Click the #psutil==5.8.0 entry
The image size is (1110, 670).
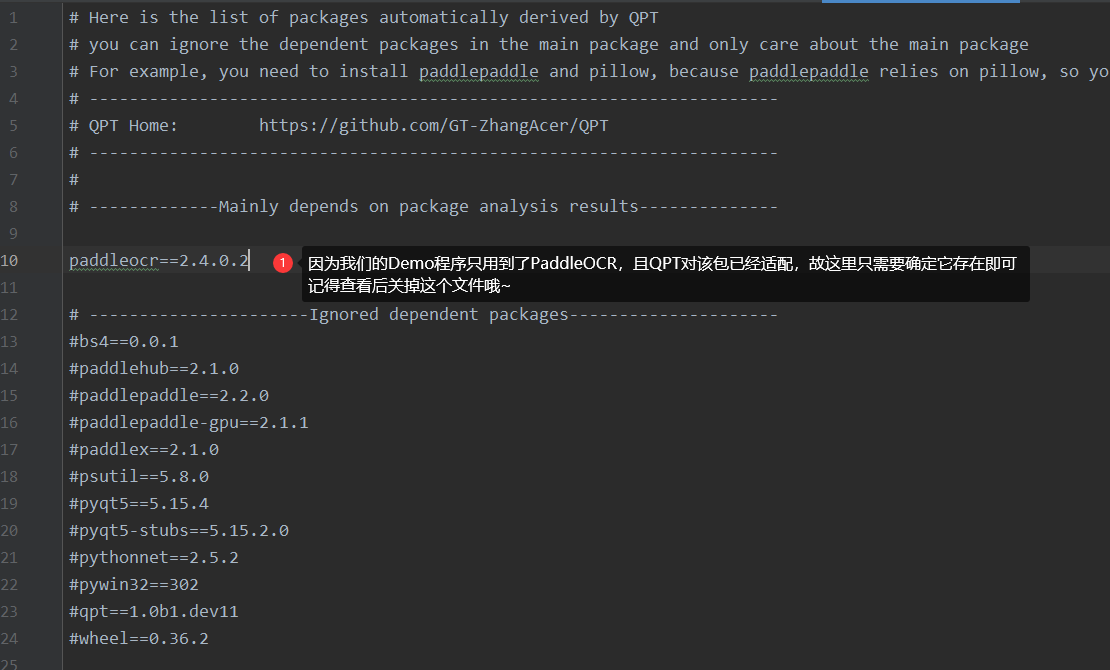tap(138, 476)
